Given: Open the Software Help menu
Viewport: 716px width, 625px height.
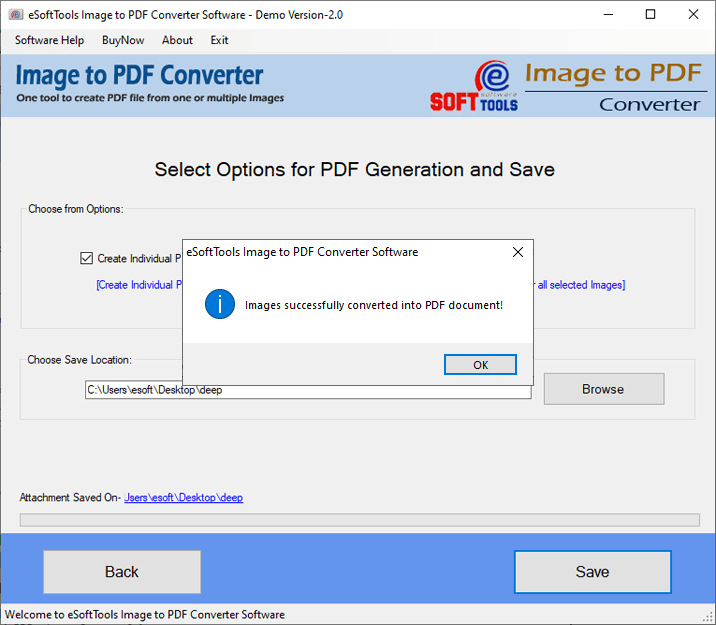Looking at the screenshot, I should (49, 40).
